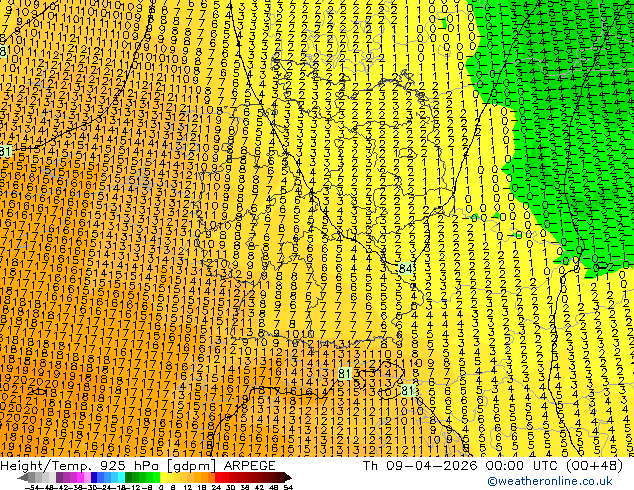Click the dark maroon right arrow tip of the legend
Viewport: 634px width, 490px height.
pos(288,477)
